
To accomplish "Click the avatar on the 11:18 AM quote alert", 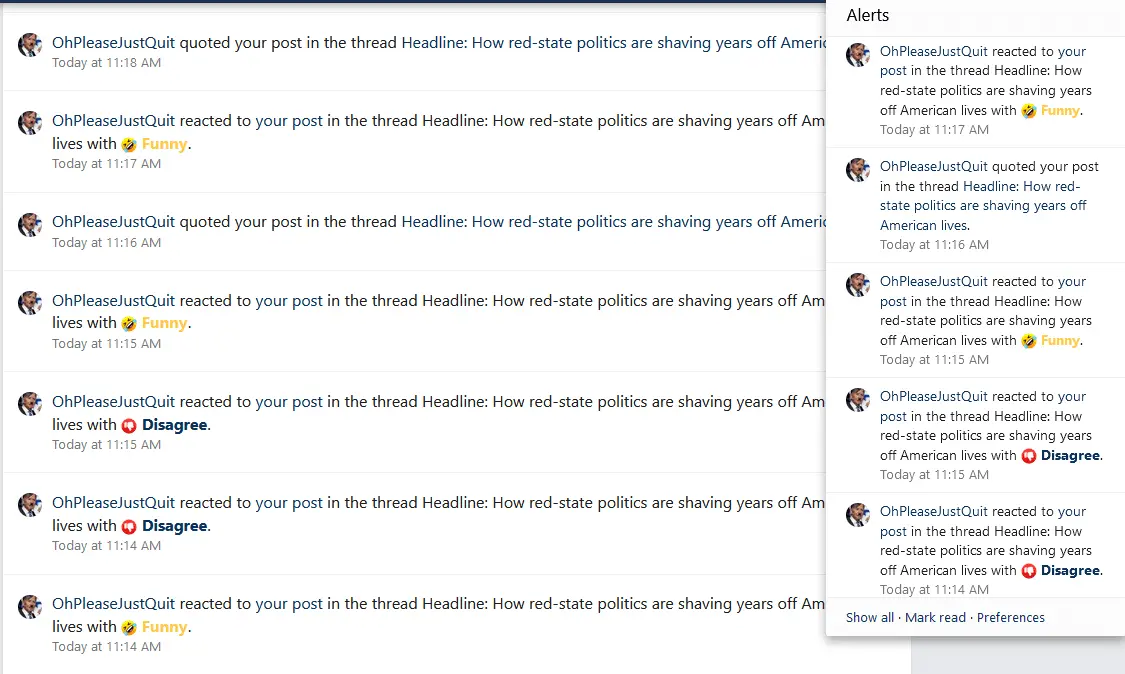I will click(30, 44).
